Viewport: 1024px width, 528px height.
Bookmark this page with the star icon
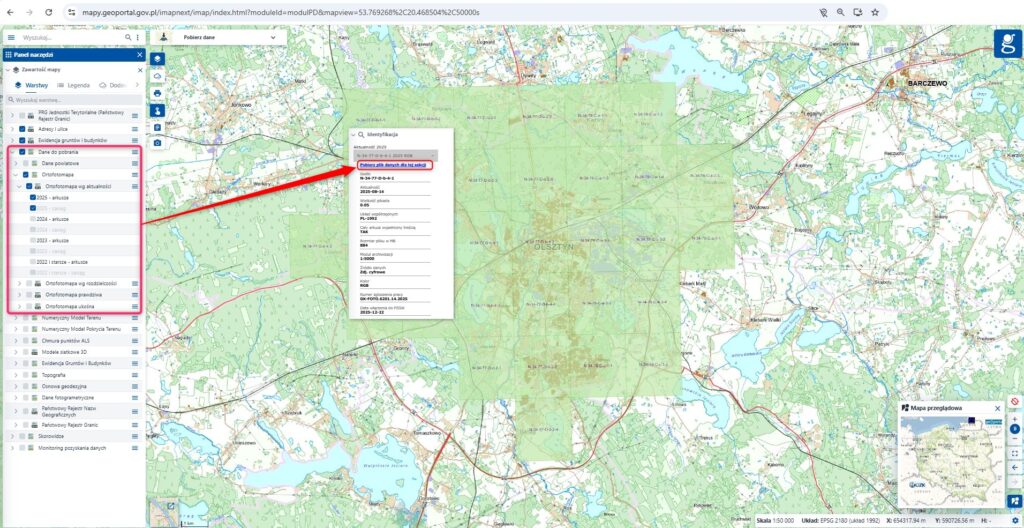(x=875, y=12)
